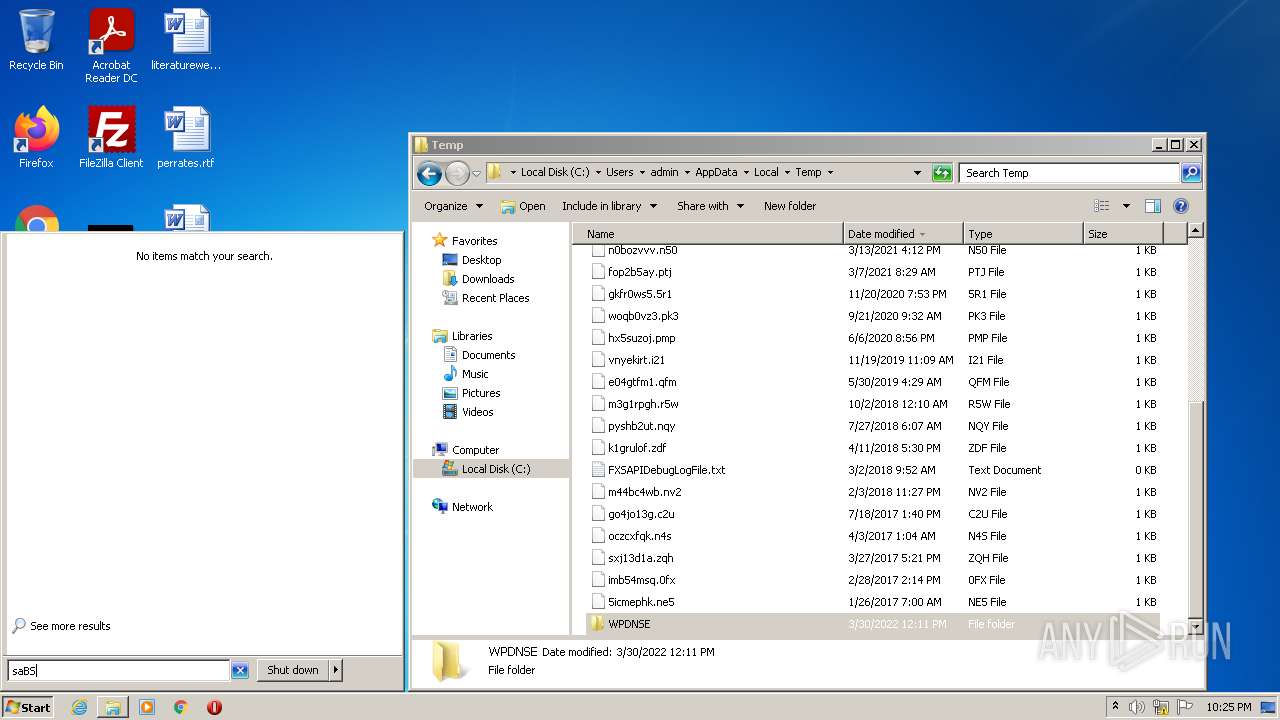Open FileZilla Client desktop shortcut
This screenshot has height=720, width=1280.
111,138
